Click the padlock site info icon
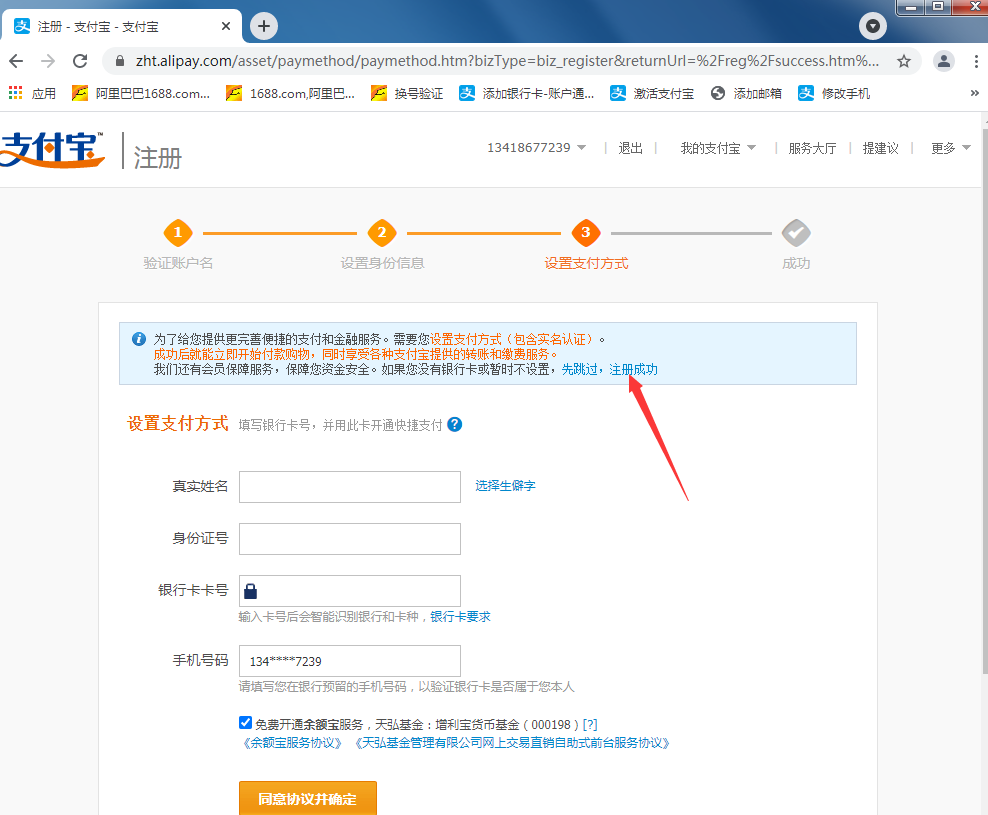This screenshot has height=815, width=988. pos(120,61)
